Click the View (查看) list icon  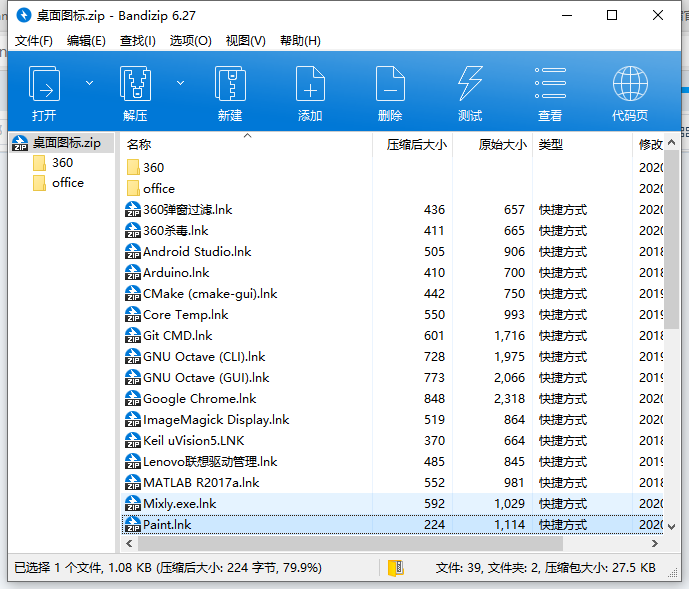[550, 84]
